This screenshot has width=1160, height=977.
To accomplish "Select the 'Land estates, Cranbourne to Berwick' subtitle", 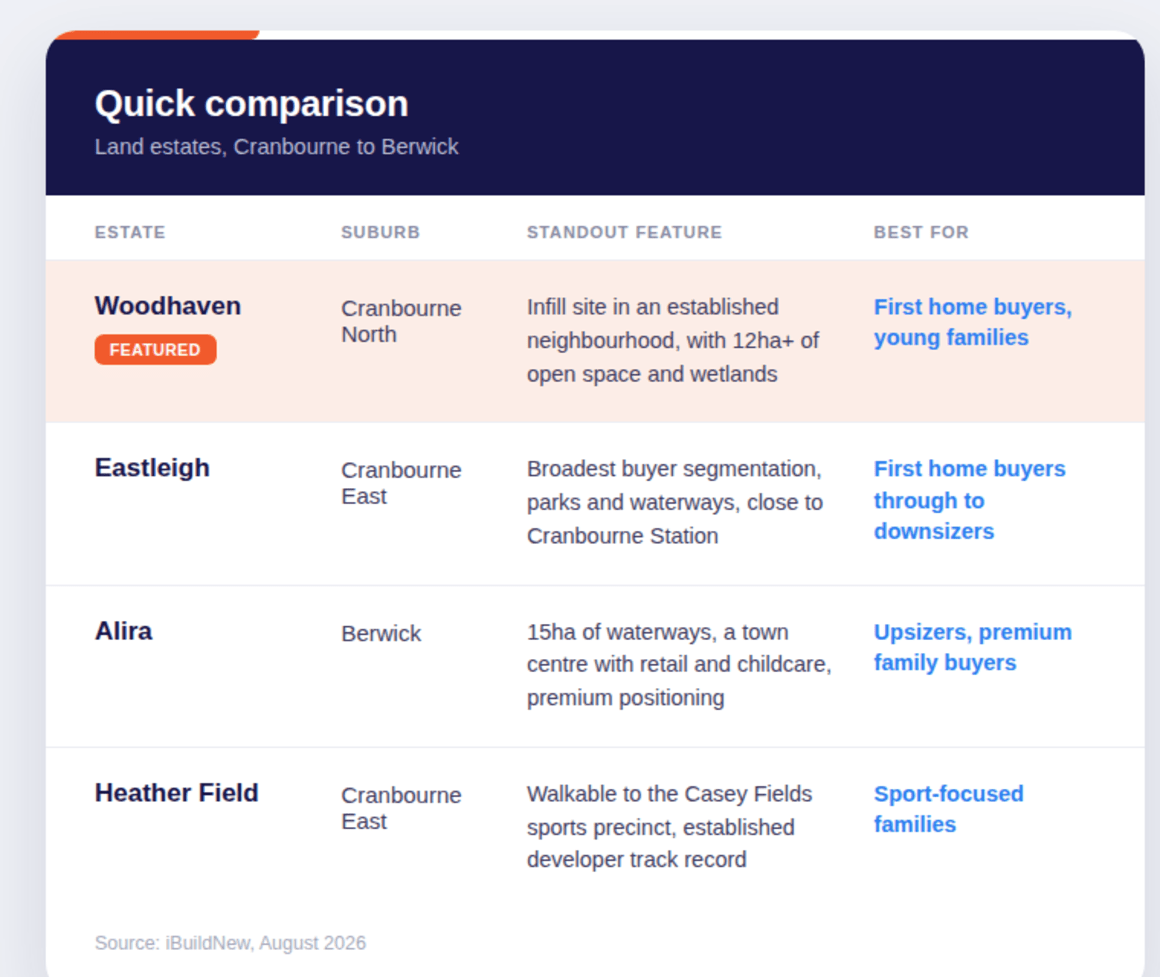I will click(277, 146).
